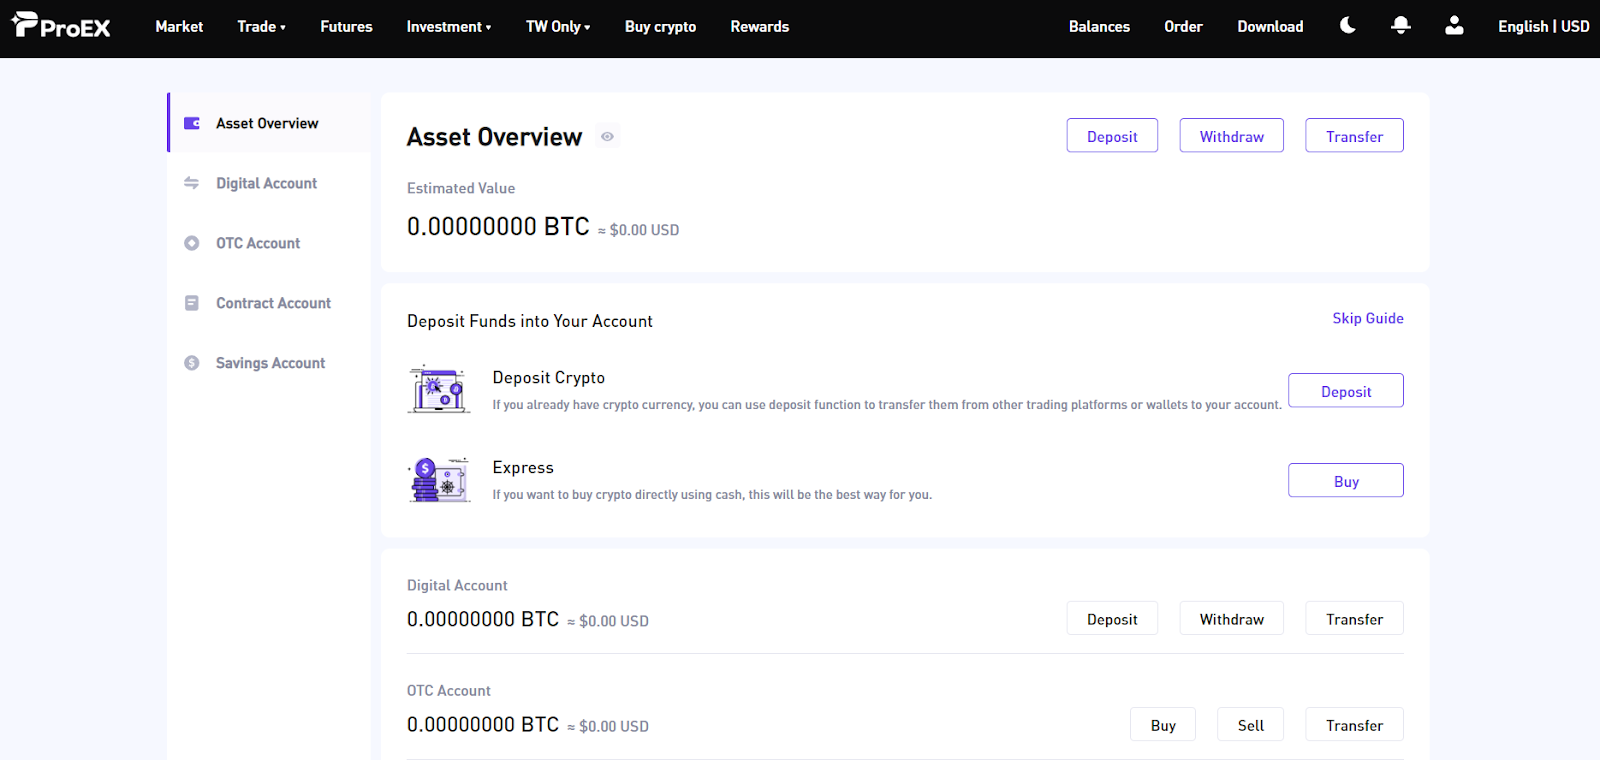Click the 'If you want to buy crypto' description
The image size is (1600, 760).
coord(712,495)
